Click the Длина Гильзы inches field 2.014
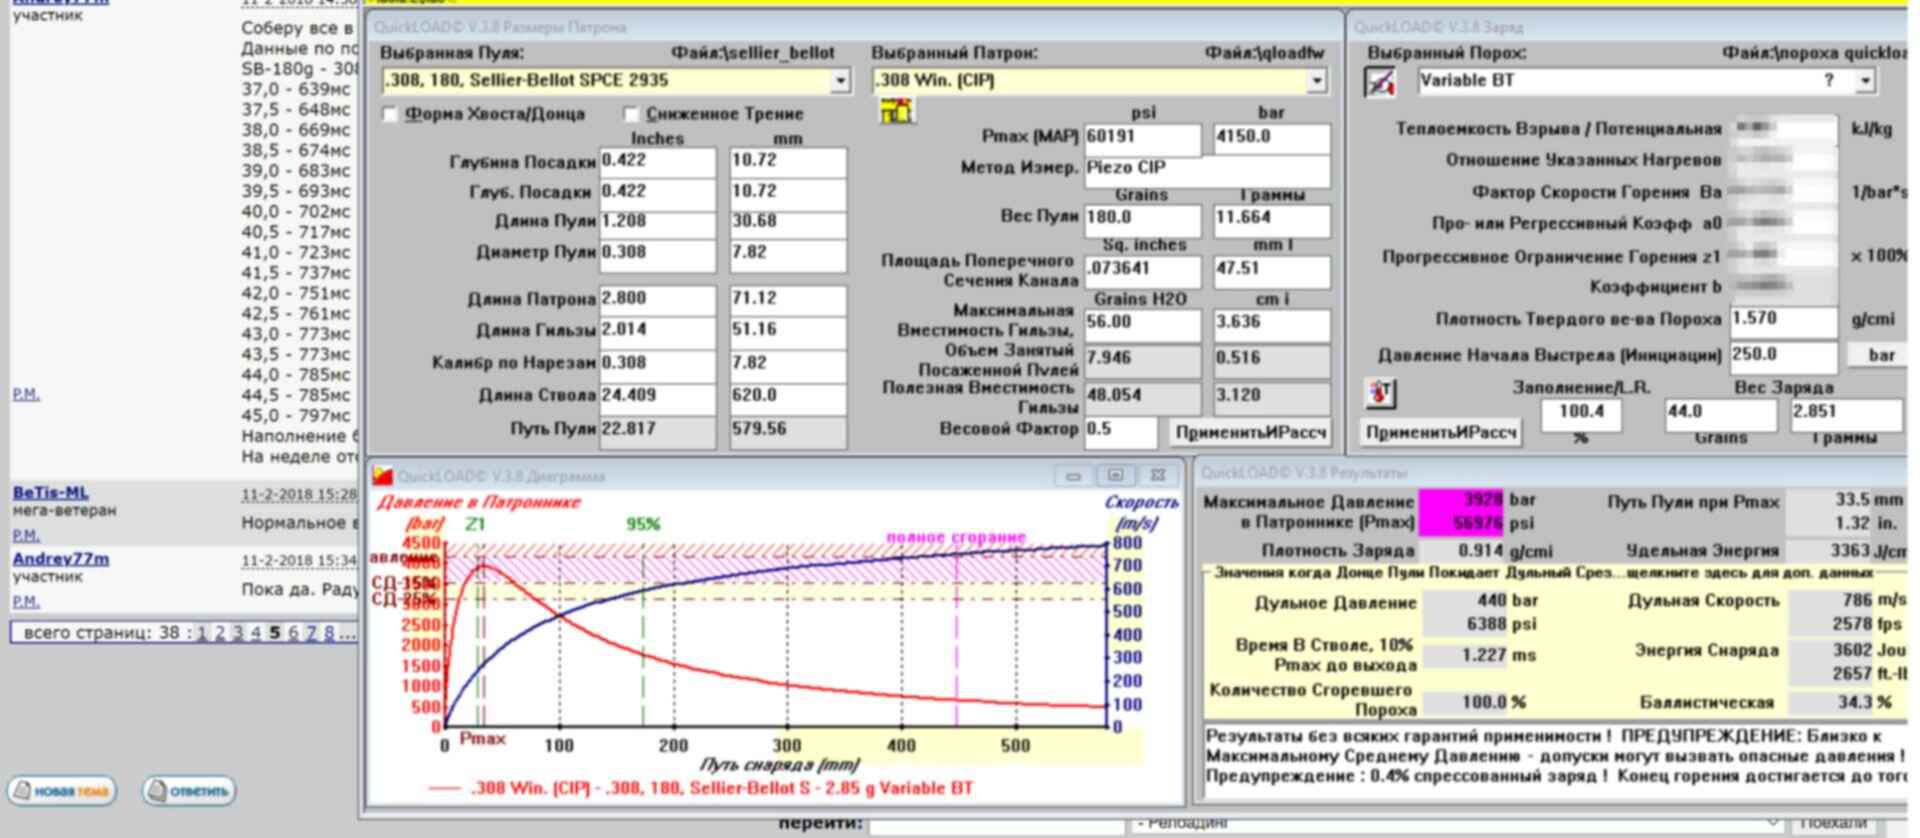 (x=657, y=331)
